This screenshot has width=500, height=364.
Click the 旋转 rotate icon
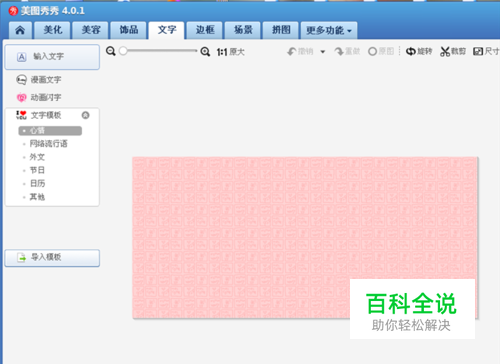[x=411, y=52]
